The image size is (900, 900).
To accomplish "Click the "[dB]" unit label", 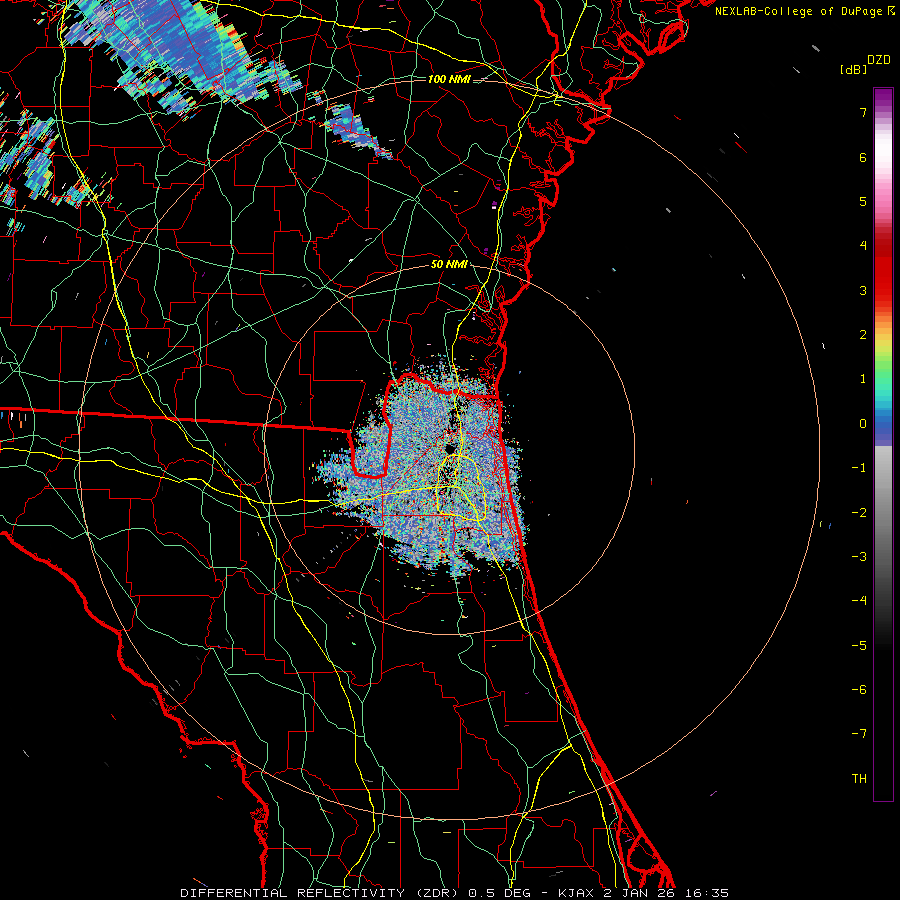I will coord(854,69).
